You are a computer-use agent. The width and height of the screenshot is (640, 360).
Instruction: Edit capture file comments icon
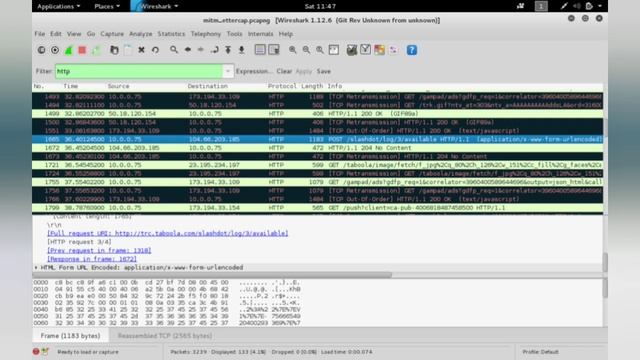point(45,351)
